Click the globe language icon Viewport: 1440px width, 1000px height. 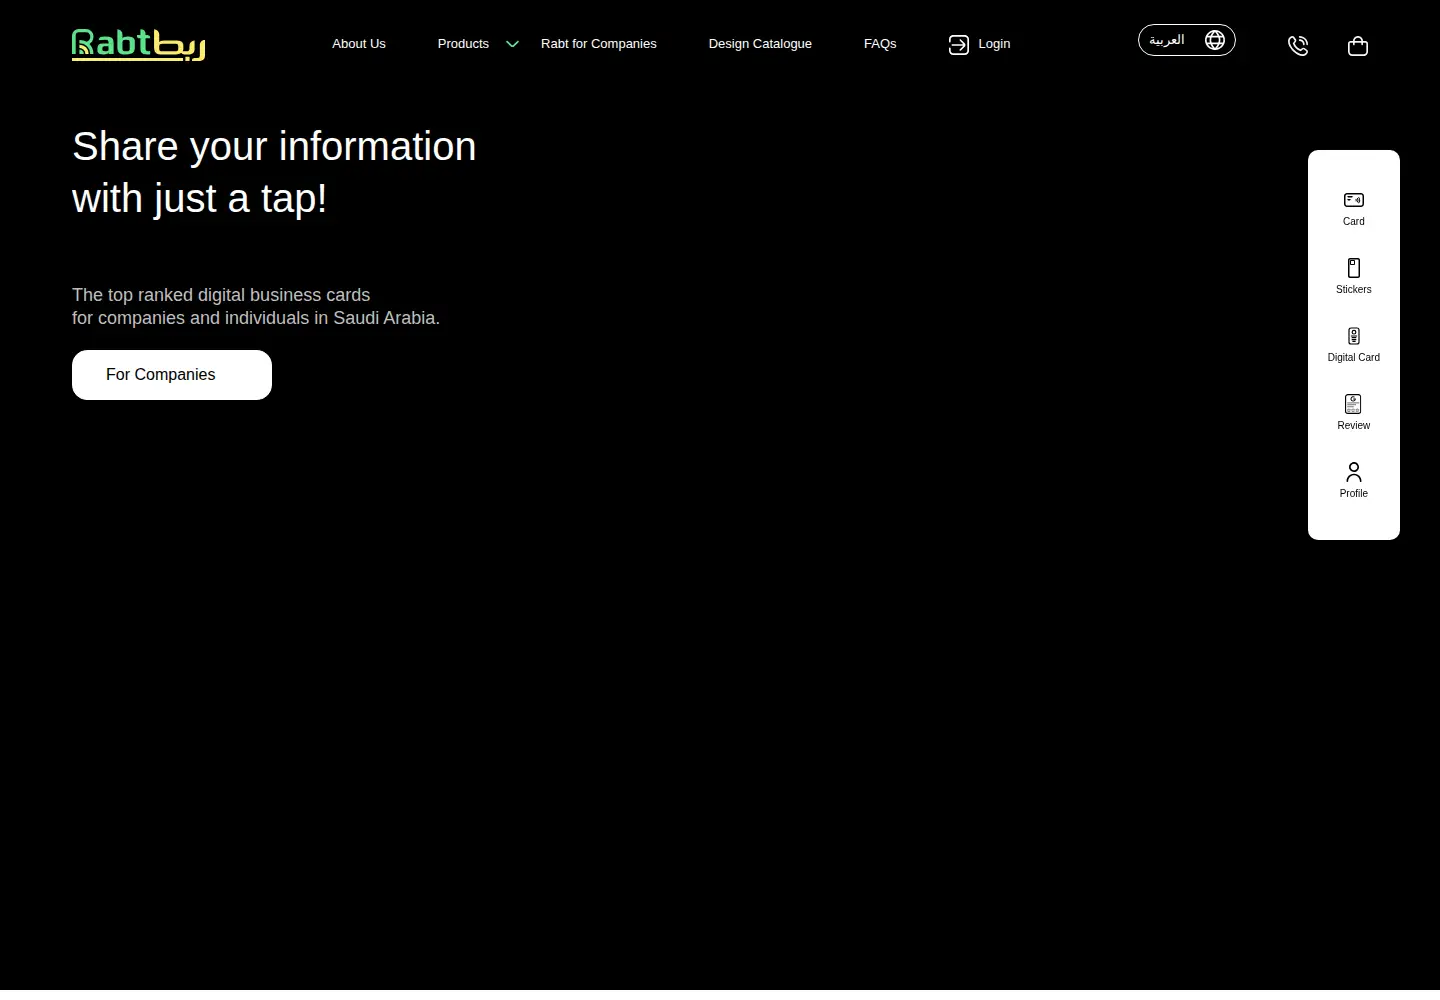pyautogui.click(x=1215, y=40)
